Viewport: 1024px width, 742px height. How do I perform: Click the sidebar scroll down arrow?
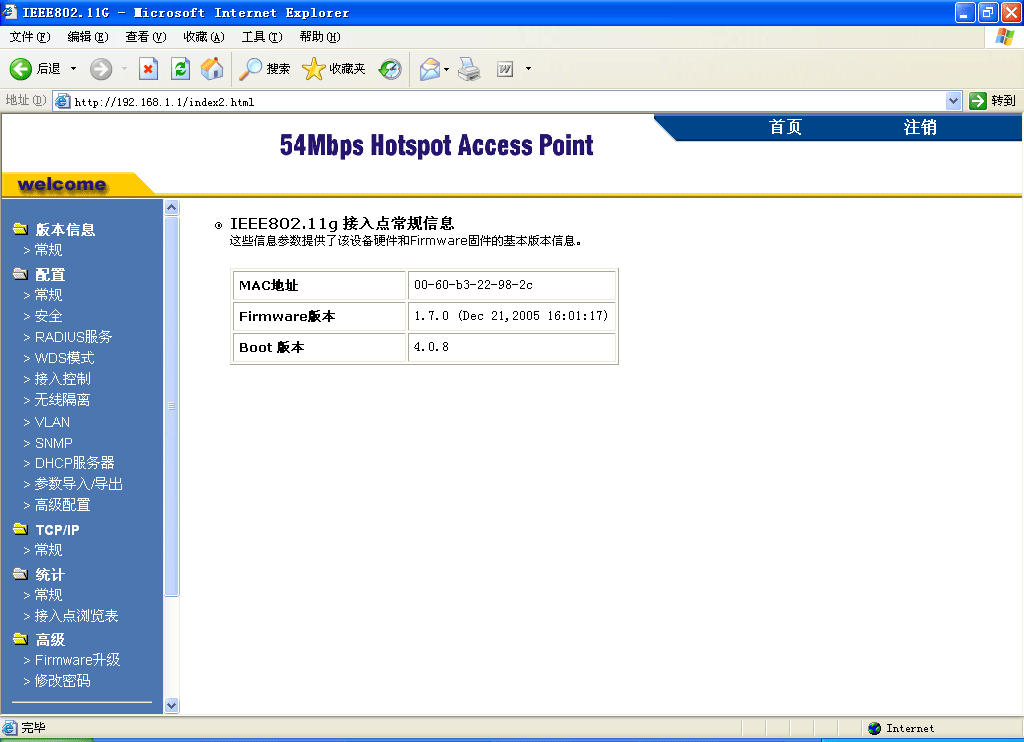[171, 705]
